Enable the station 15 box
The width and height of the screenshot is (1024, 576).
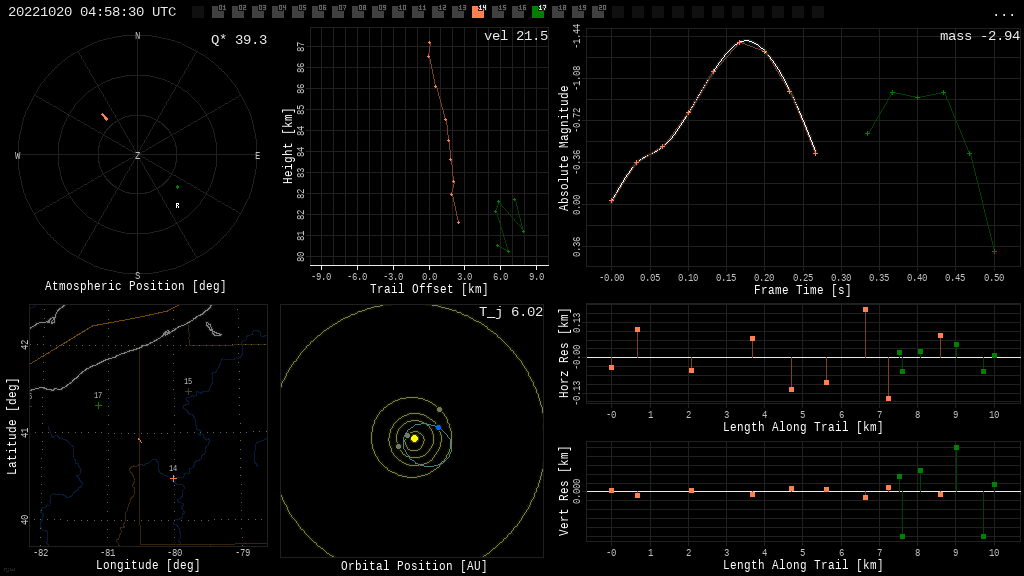click(498, 12)
